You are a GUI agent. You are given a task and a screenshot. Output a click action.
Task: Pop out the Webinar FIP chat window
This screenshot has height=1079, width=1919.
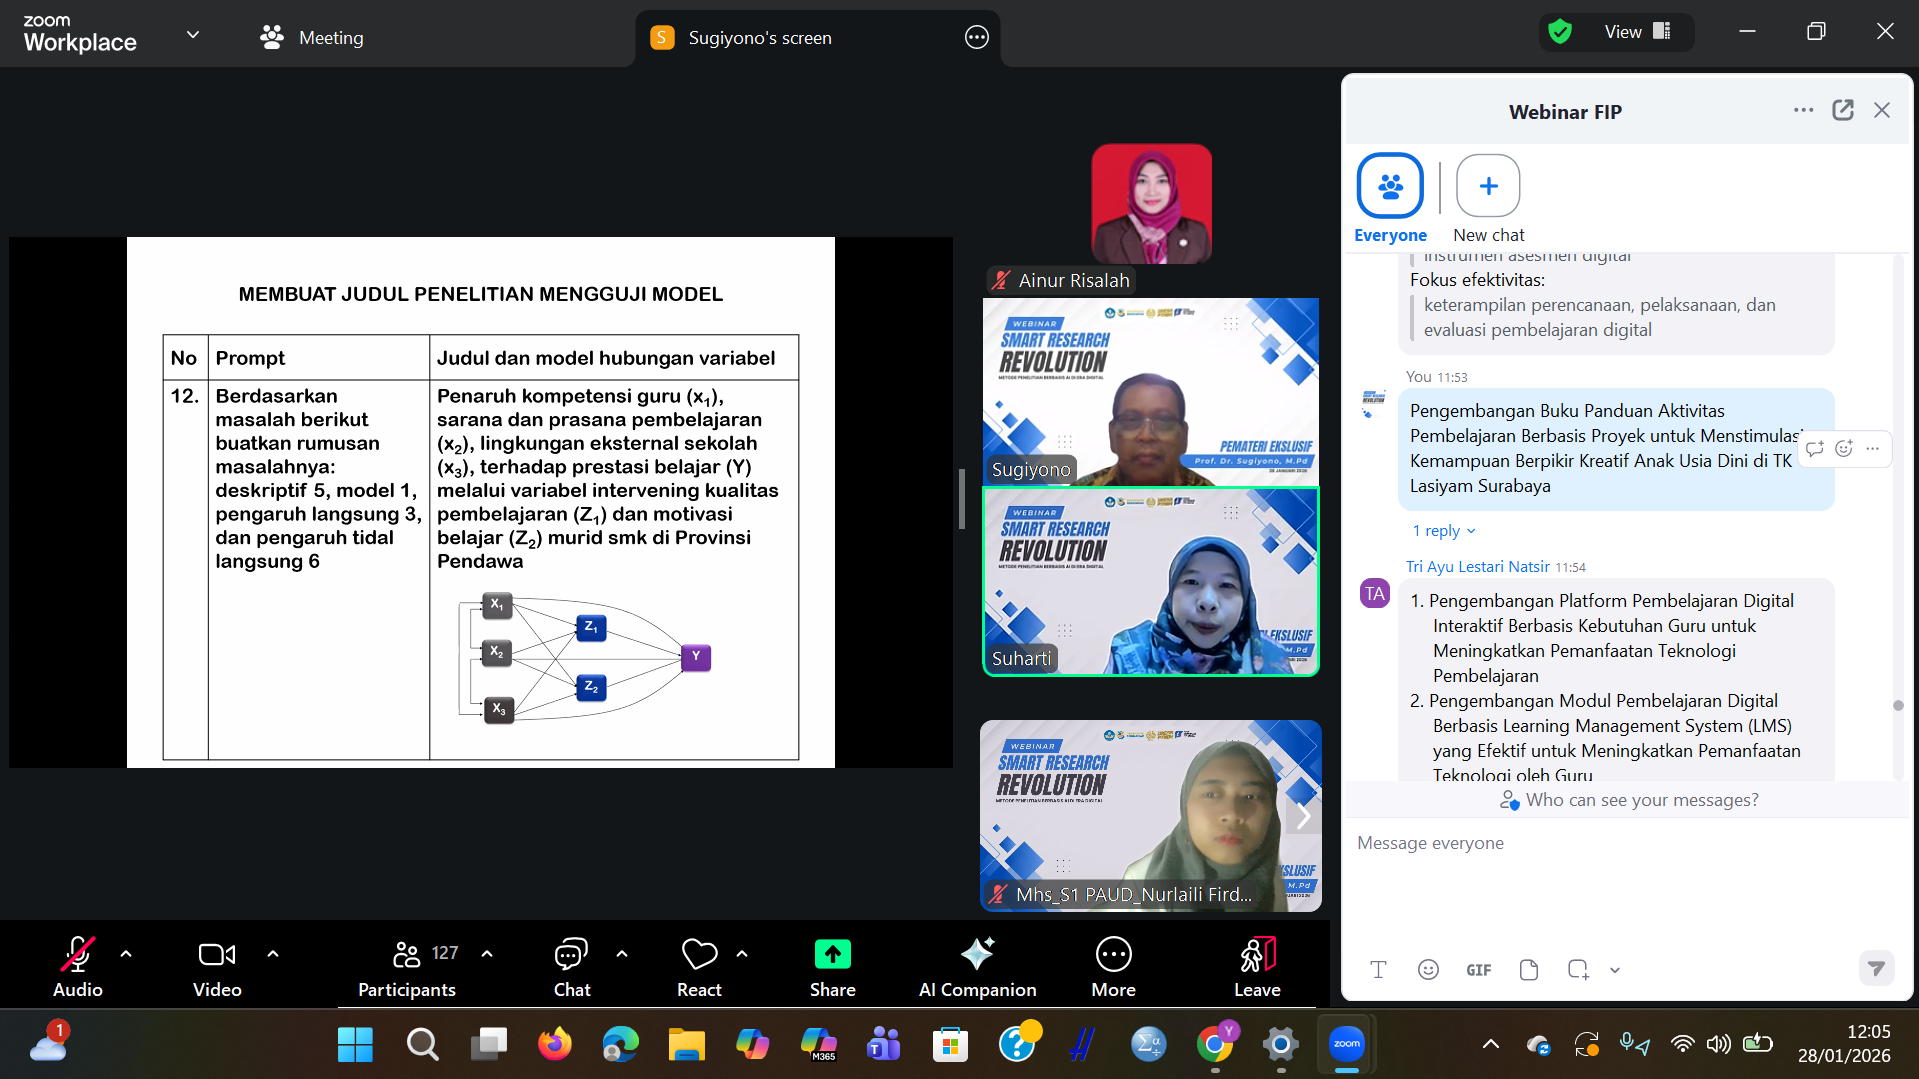coord(1842,110)
